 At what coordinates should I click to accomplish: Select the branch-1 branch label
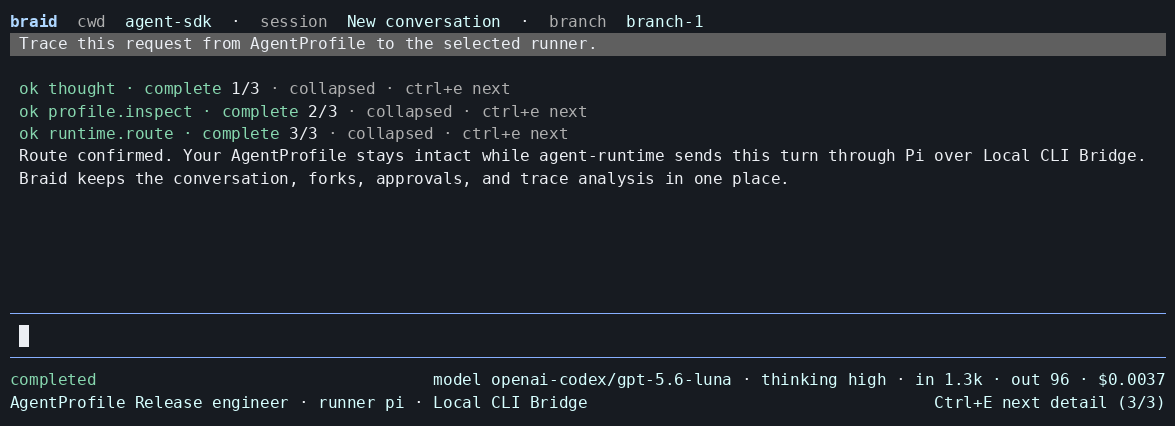(x=665, y=22)
